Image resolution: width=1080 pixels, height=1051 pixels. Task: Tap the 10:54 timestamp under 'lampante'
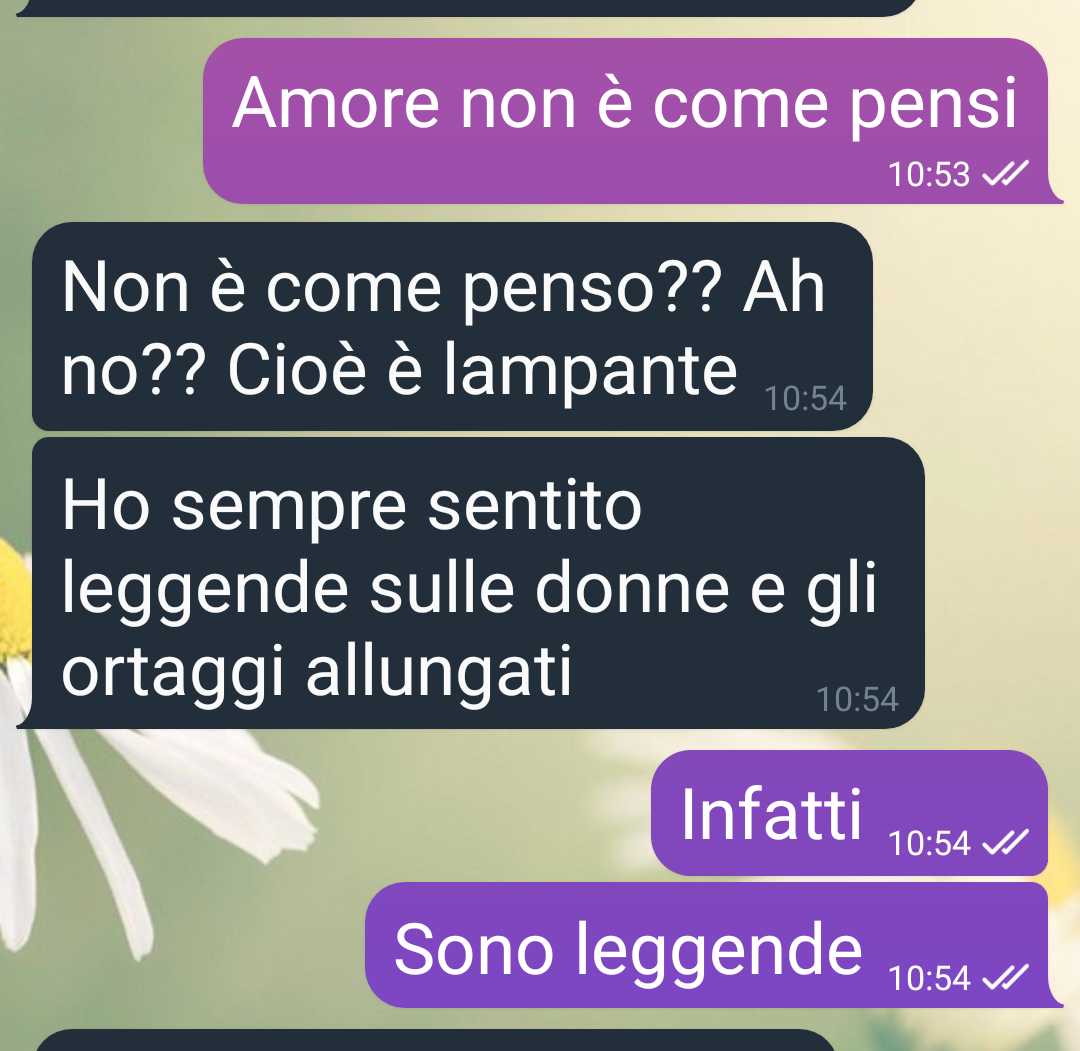coord(805,398)
